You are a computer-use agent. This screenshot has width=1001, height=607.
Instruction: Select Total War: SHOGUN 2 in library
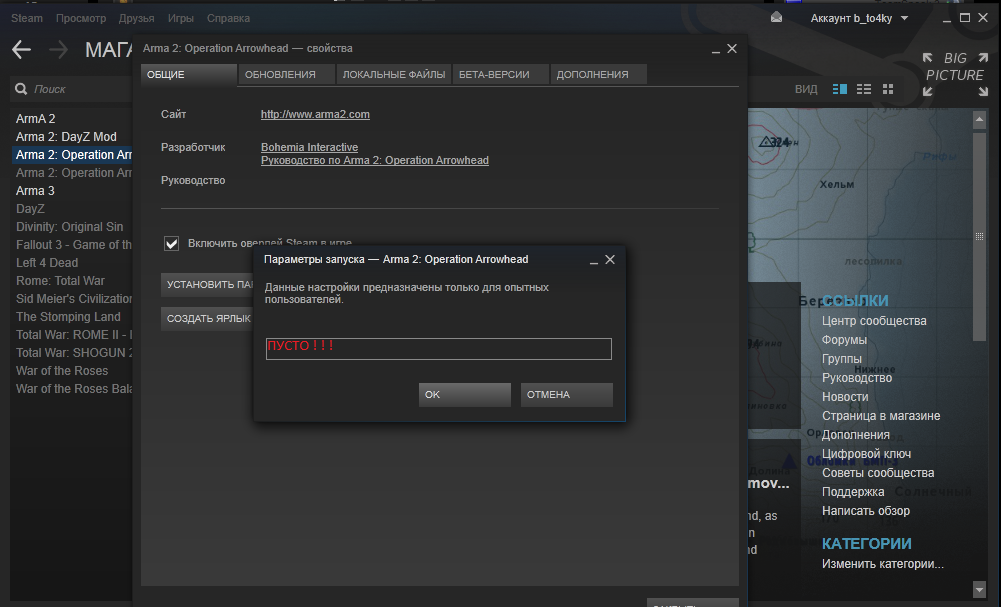[x=73, y=352]
